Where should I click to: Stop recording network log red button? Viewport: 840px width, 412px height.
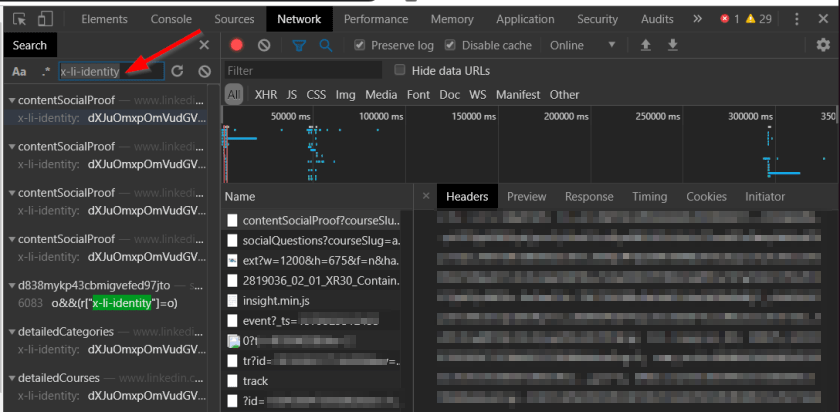237,45
